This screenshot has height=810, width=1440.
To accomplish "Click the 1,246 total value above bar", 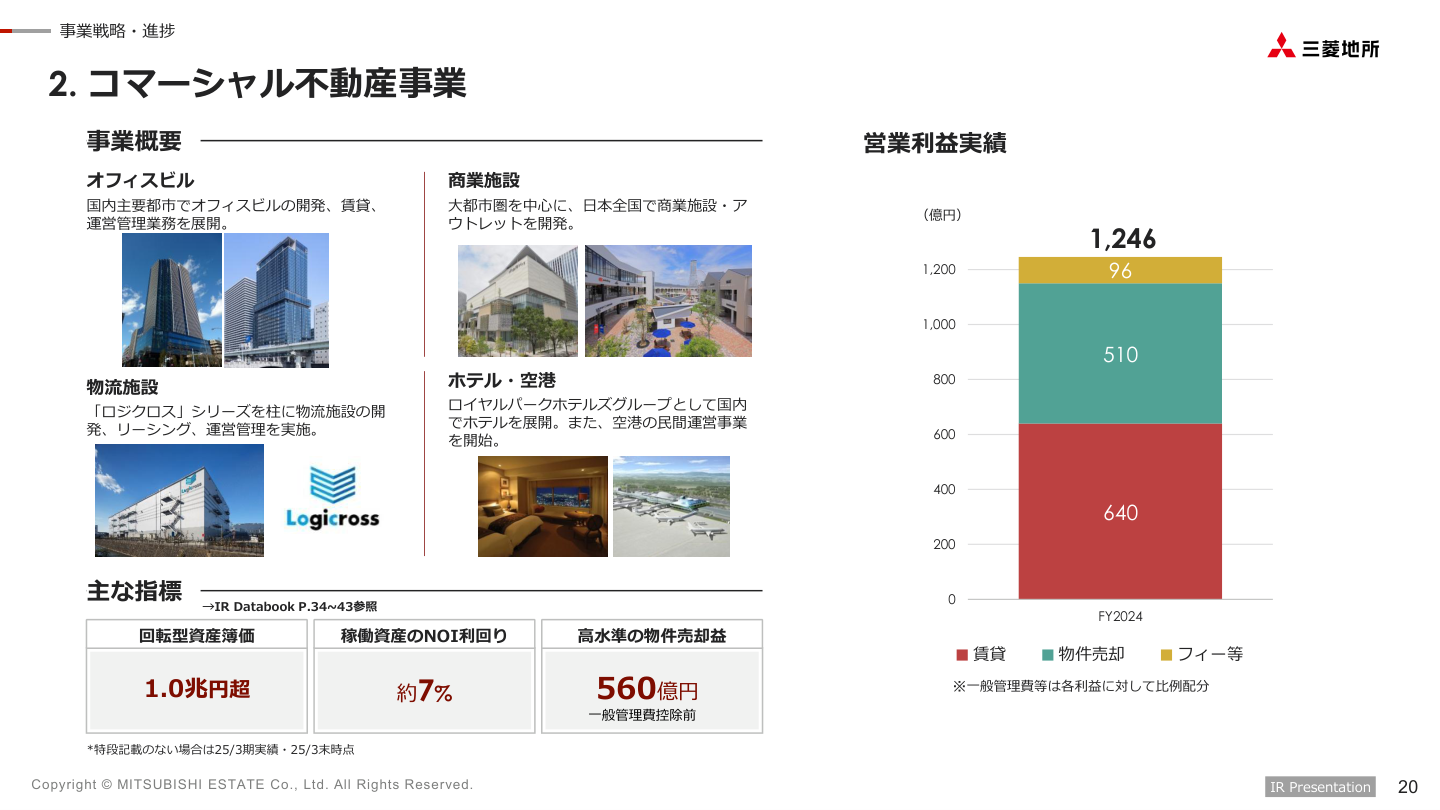I will [1122, 239].
